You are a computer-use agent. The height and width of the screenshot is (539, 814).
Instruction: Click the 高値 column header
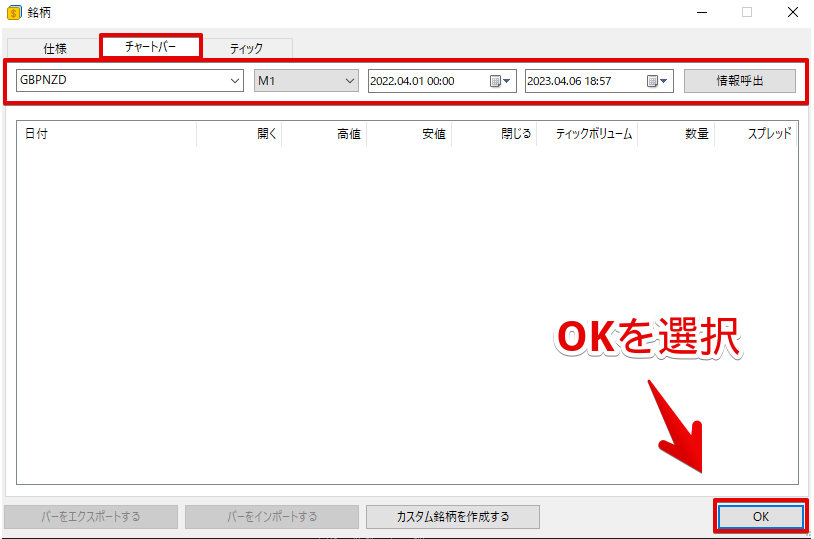[x=325, y=134]
